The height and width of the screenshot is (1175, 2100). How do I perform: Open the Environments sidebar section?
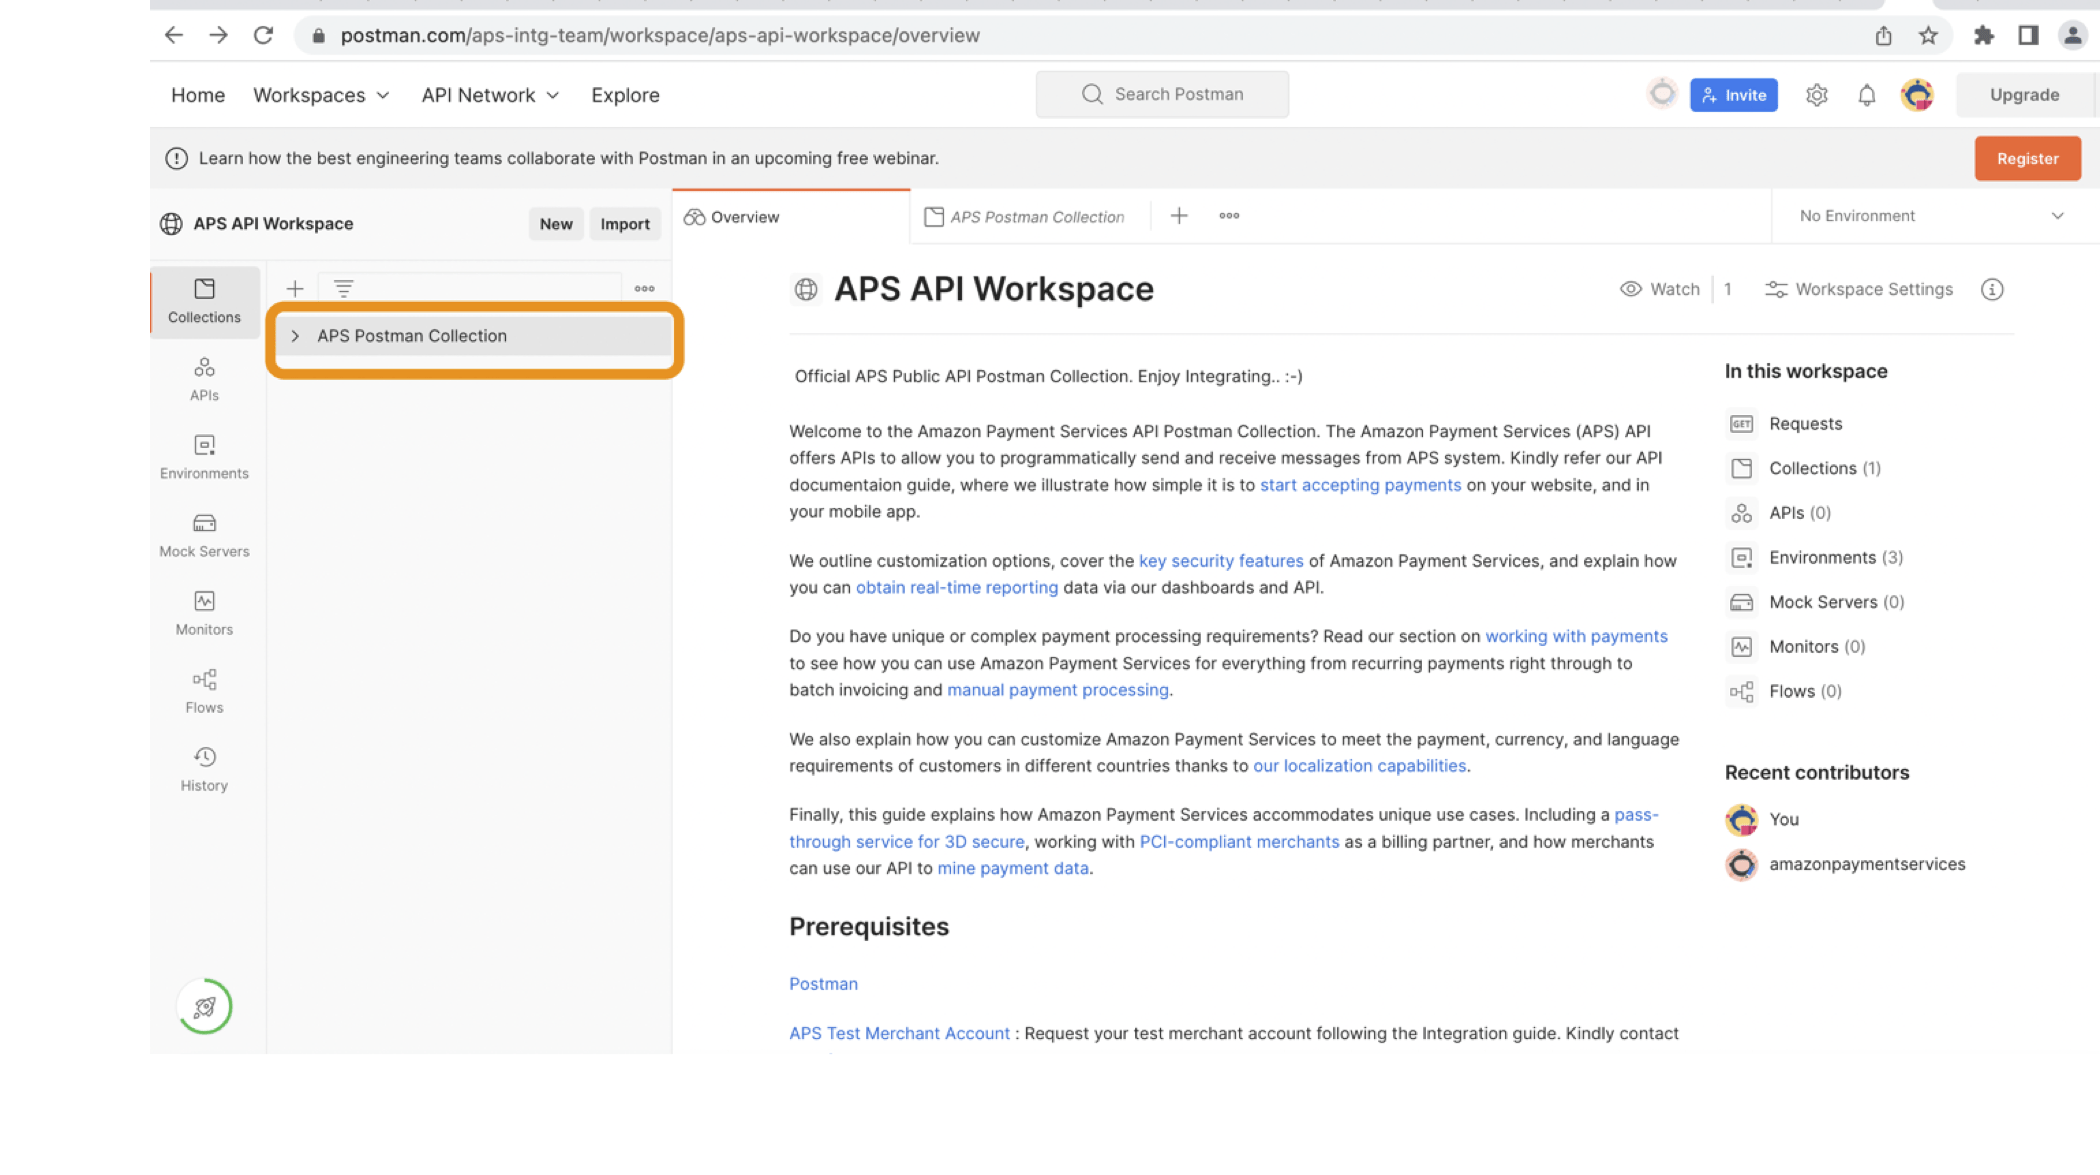(x=204, y=456)
